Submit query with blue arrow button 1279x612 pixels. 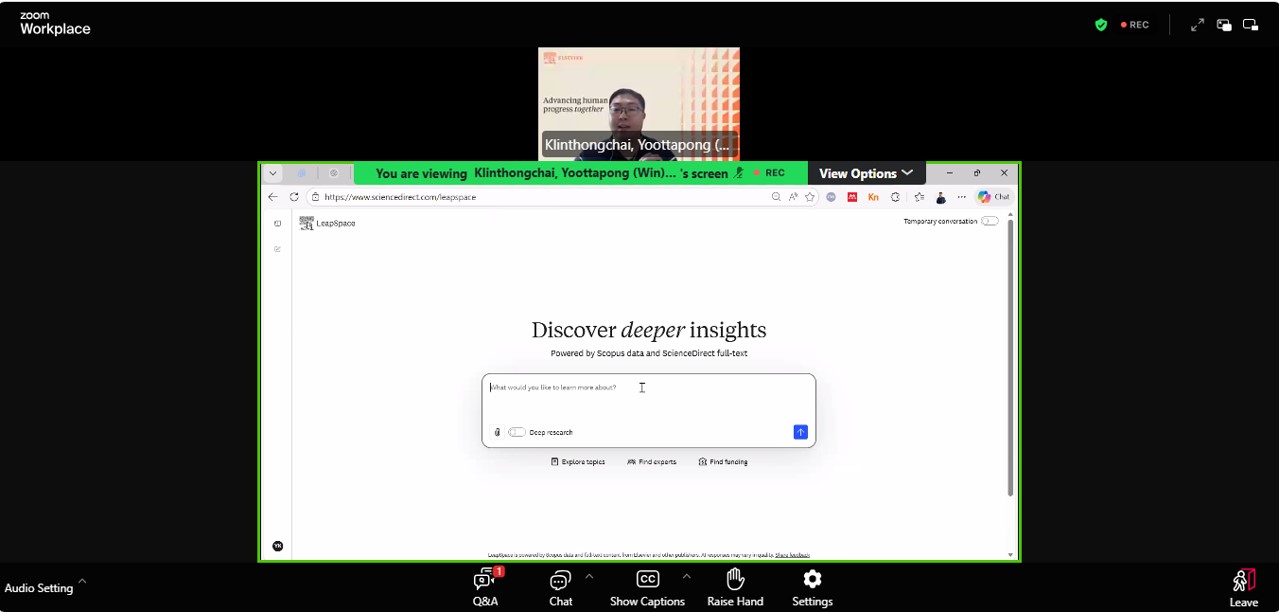point(800,432)
